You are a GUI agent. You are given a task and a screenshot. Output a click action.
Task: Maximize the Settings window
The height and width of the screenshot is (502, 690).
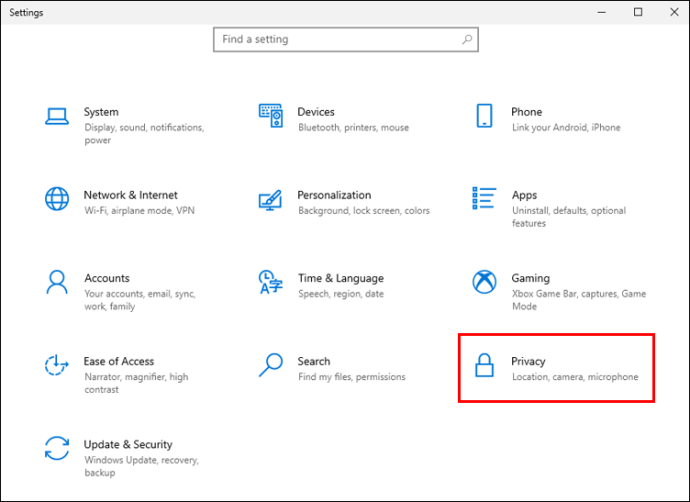pos(638,12)
